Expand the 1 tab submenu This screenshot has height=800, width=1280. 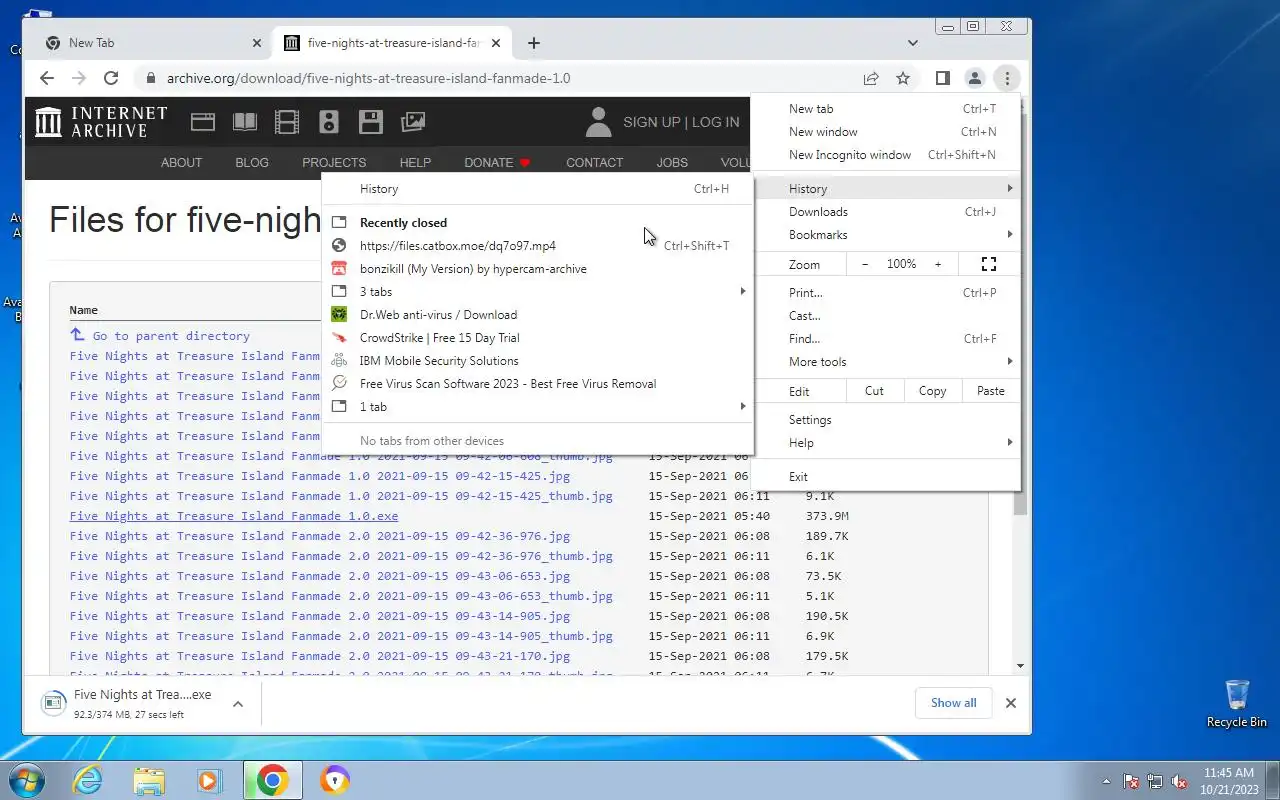tap(540, 407)
